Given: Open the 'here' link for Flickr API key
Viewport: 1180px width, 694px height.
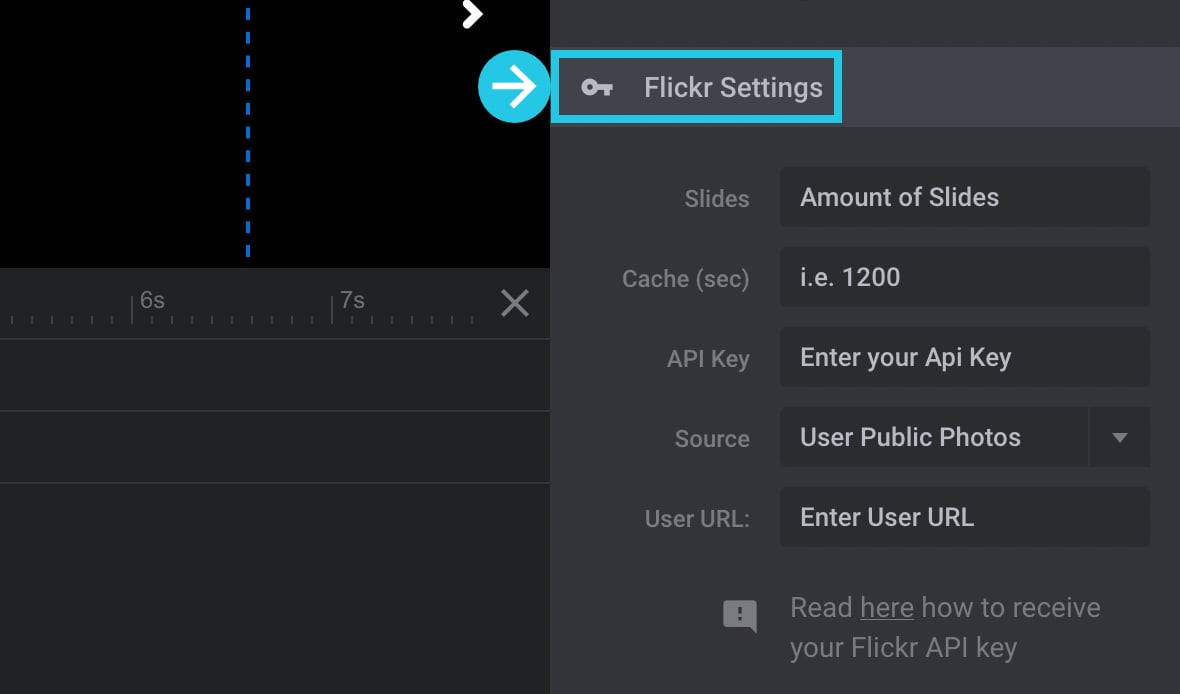Looking at the screenshot, I should (887, 607).
